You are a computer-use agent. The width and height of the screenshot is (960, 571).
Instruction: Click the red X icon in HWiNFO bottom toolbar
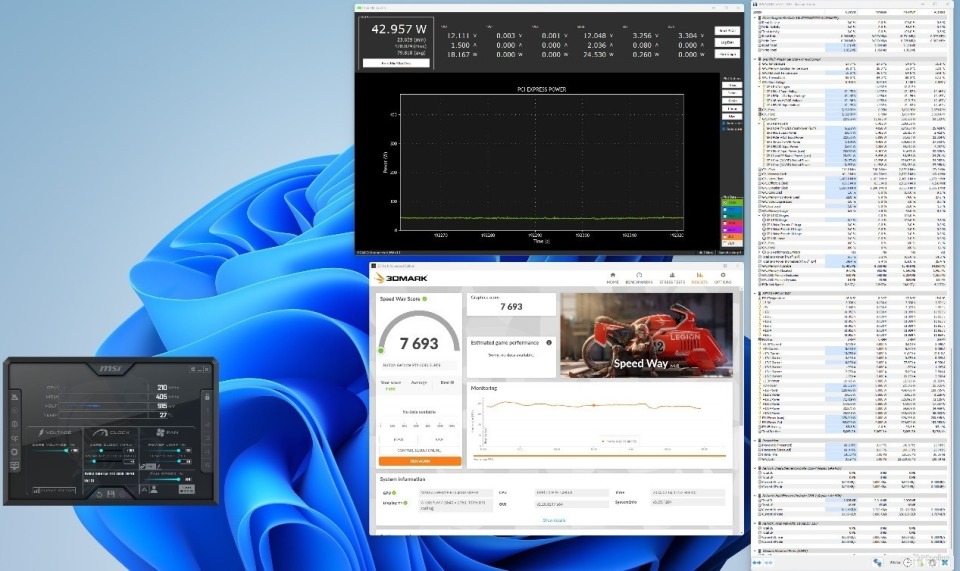[x=945, y=562]
